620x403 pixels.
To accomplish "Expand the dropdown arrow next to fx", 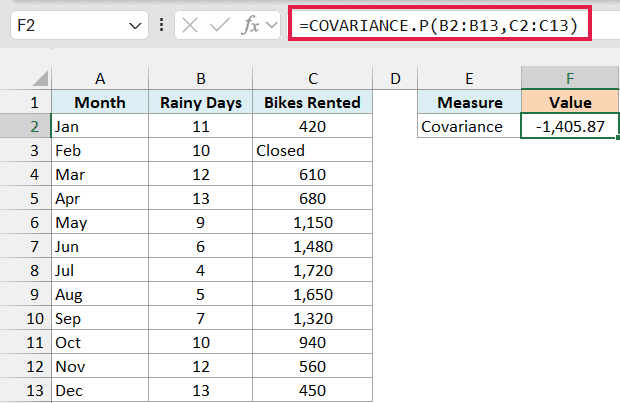I will [x=272, y=26].
